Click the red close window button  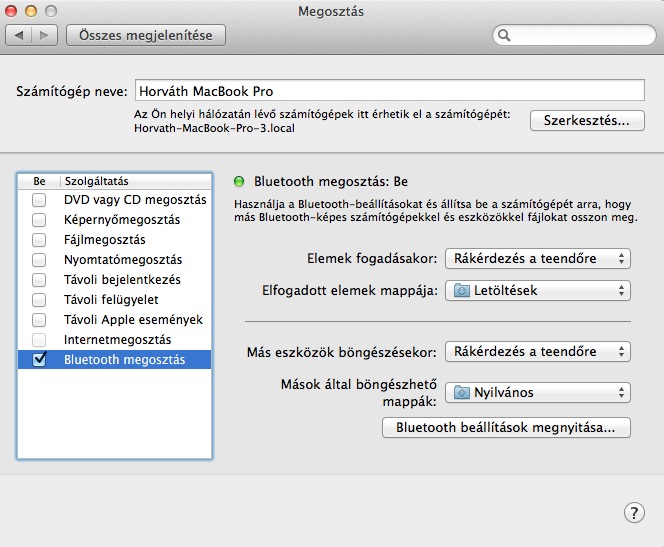pyautogui.click(x=11, y=11)
